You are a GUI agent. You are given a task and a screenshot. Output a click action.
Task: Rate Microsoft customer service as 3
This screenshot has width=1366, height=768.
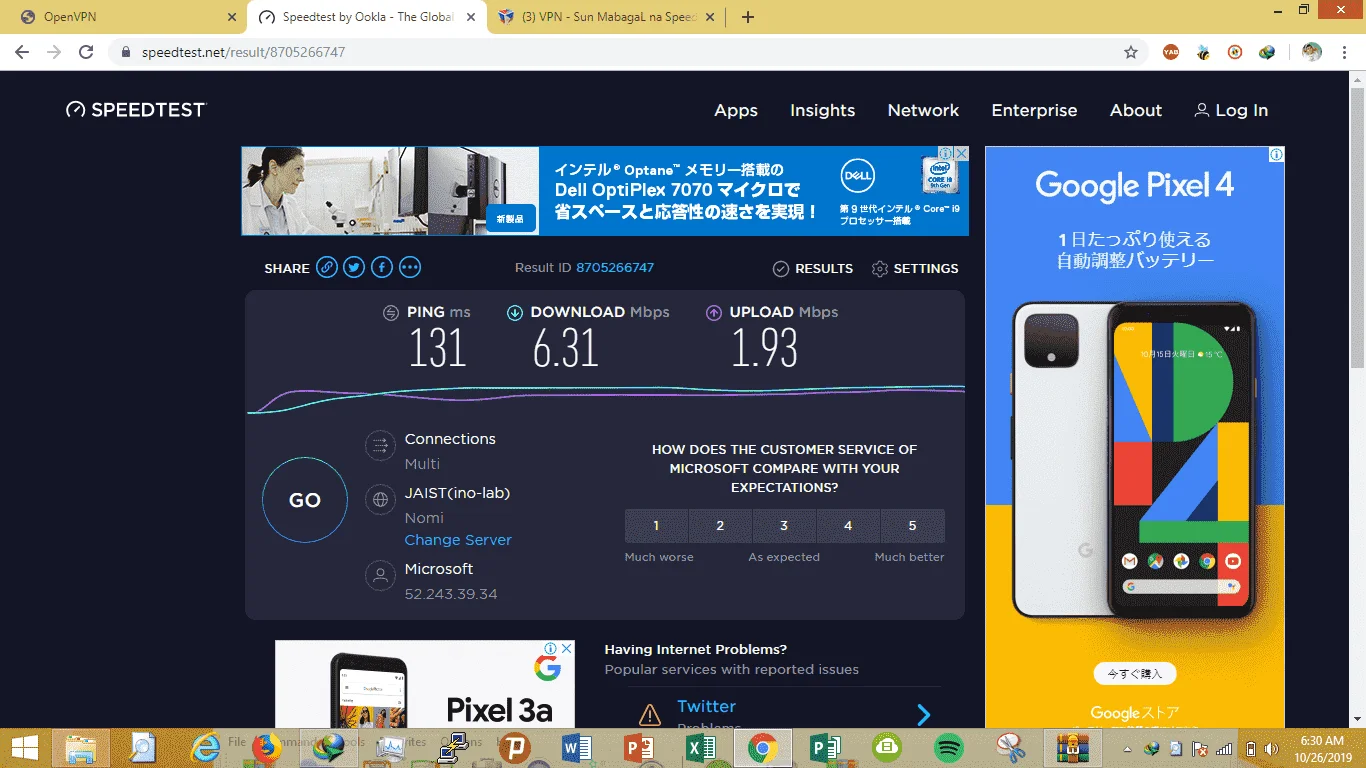pyautogui.click(x=784, y=526)
